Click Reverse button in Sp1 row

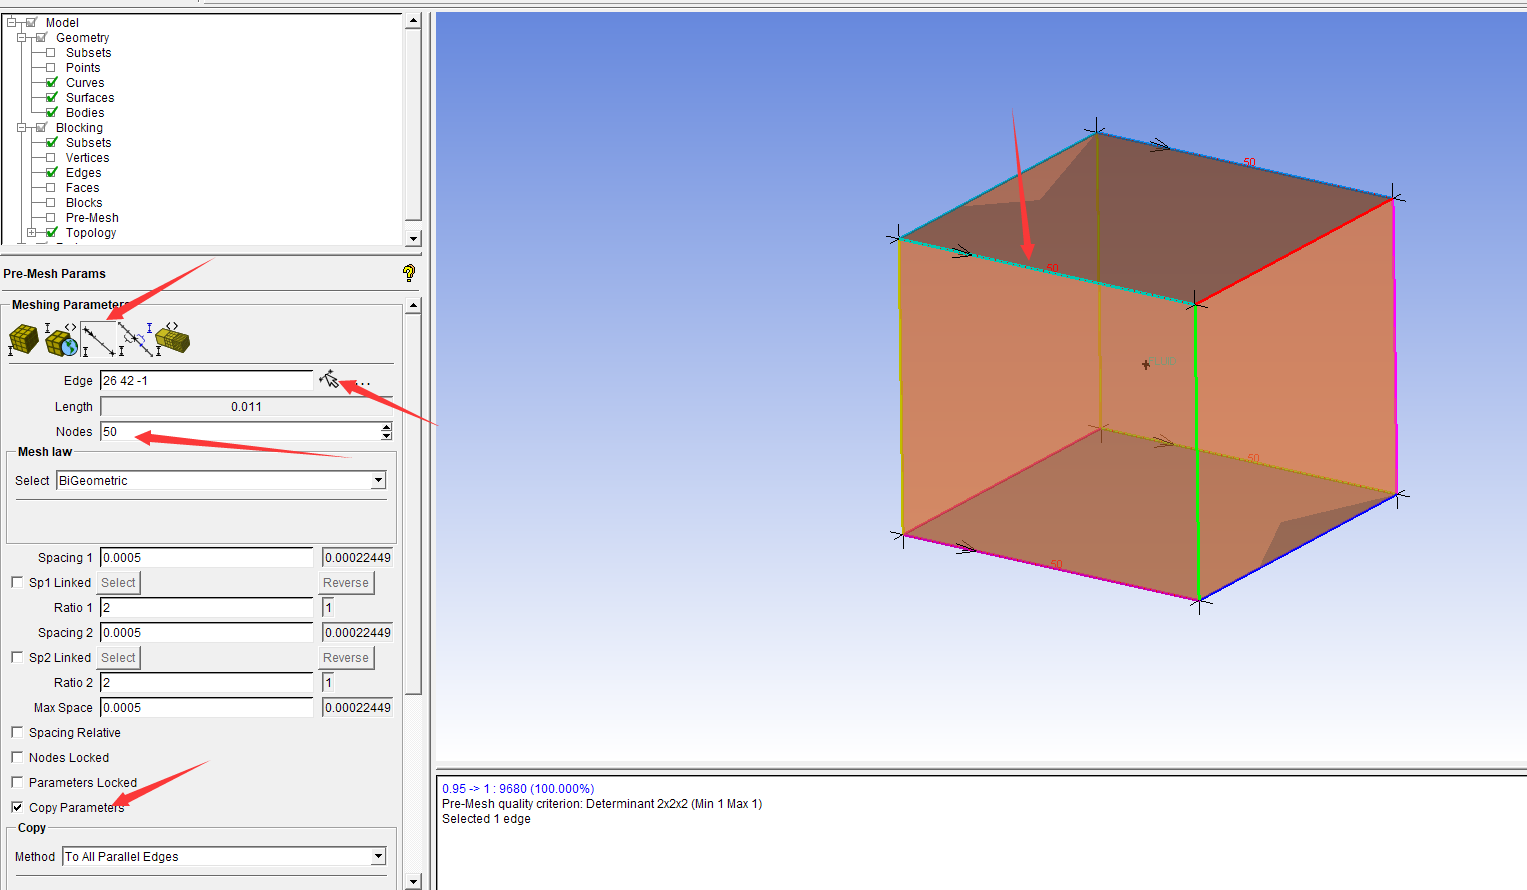pos(346,583)
